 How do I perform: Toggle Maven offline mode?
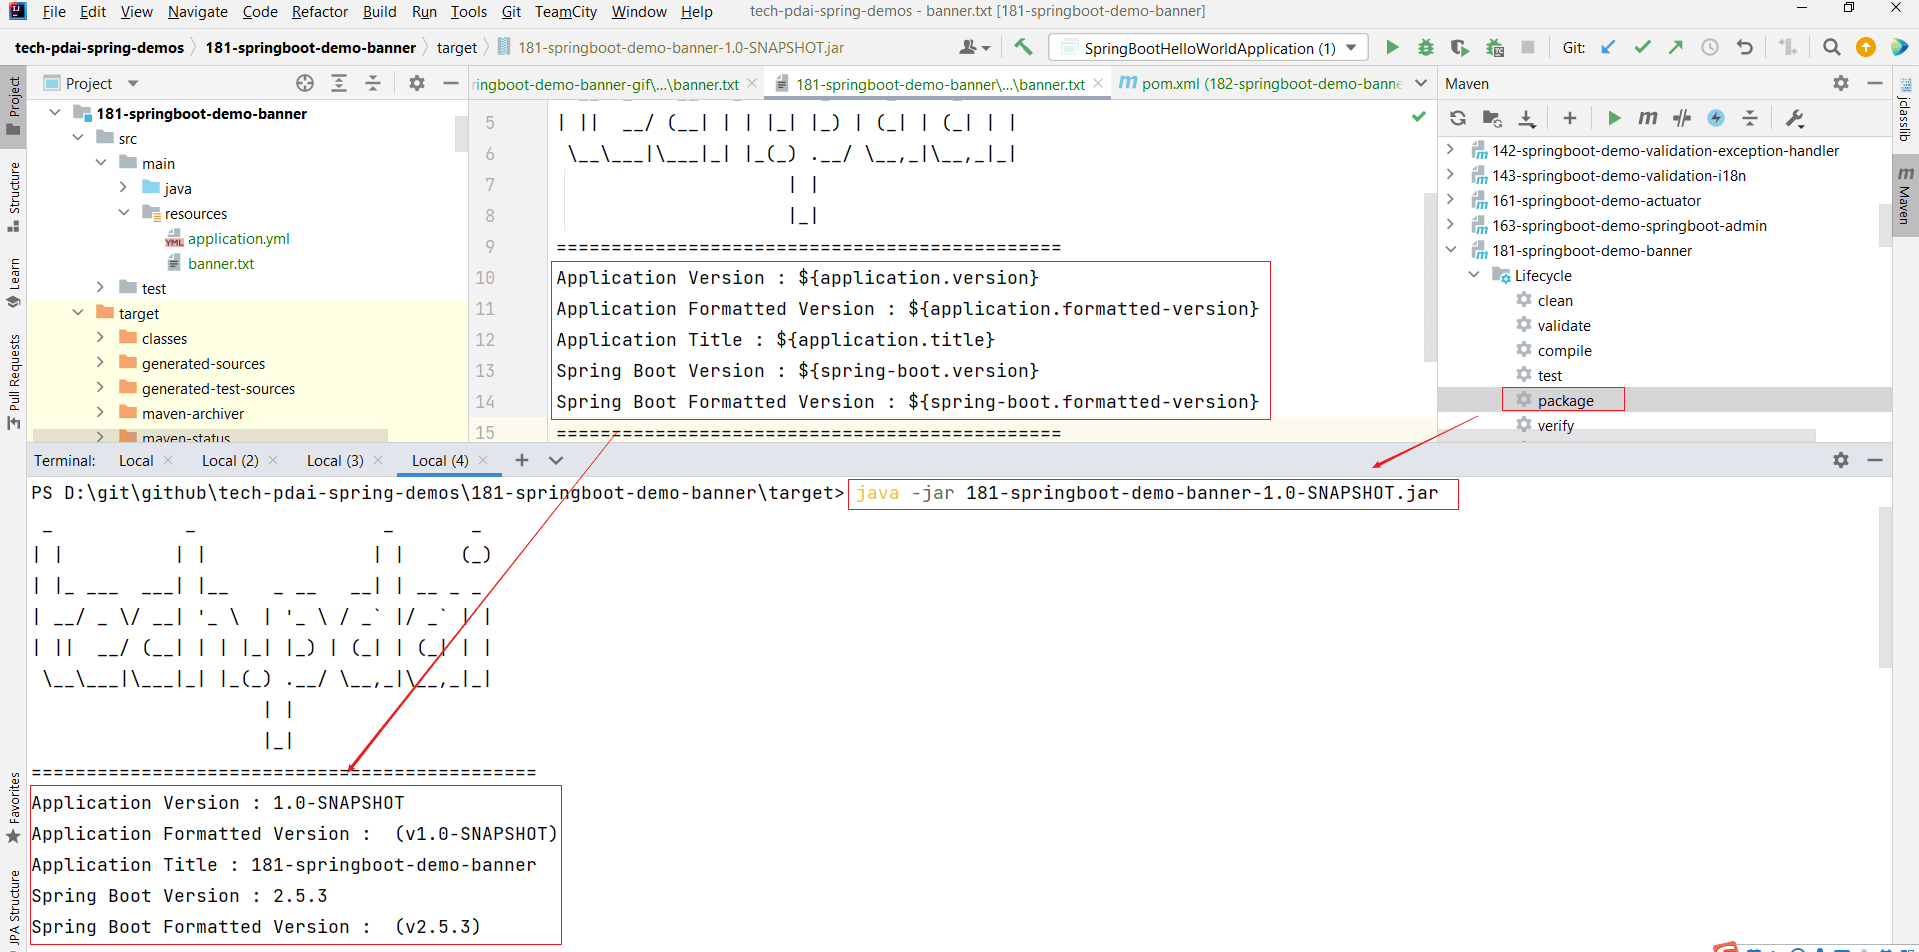coord(1682,118)
